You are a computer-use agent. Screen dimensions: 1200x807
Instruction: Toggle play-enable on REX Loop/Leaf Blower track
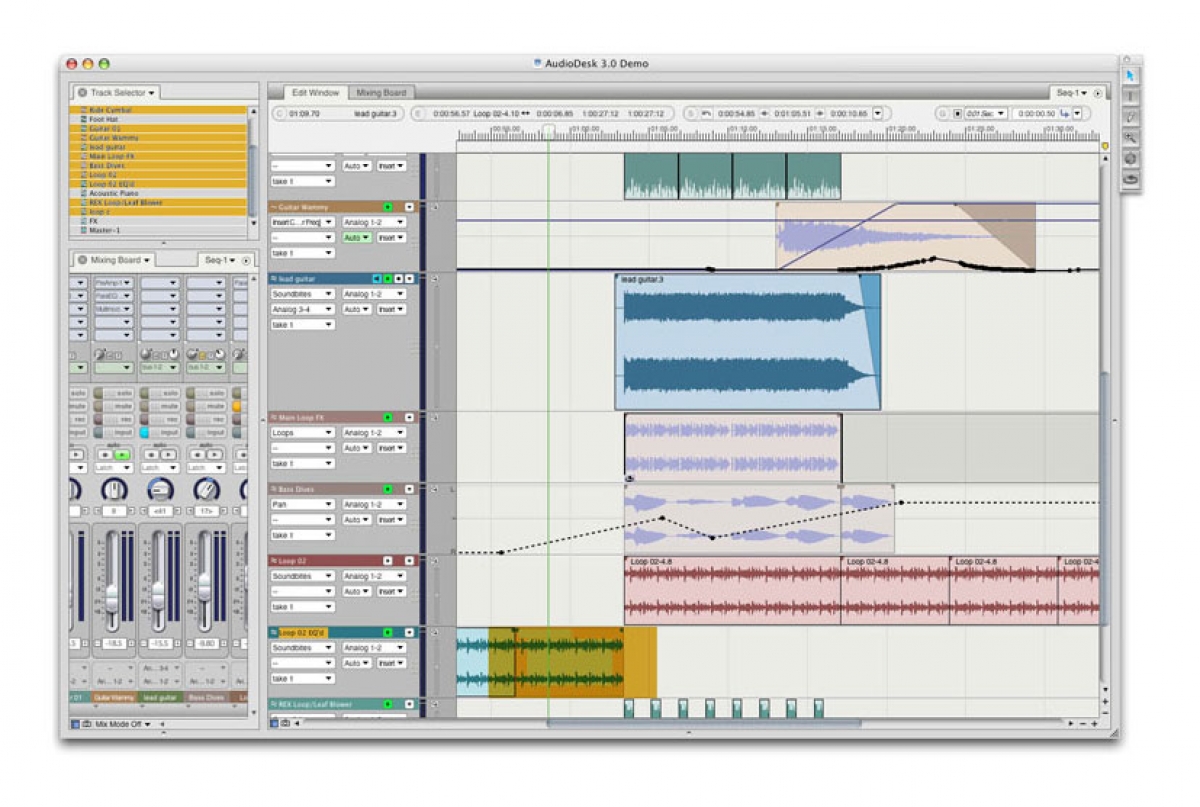tap(388, 704)
